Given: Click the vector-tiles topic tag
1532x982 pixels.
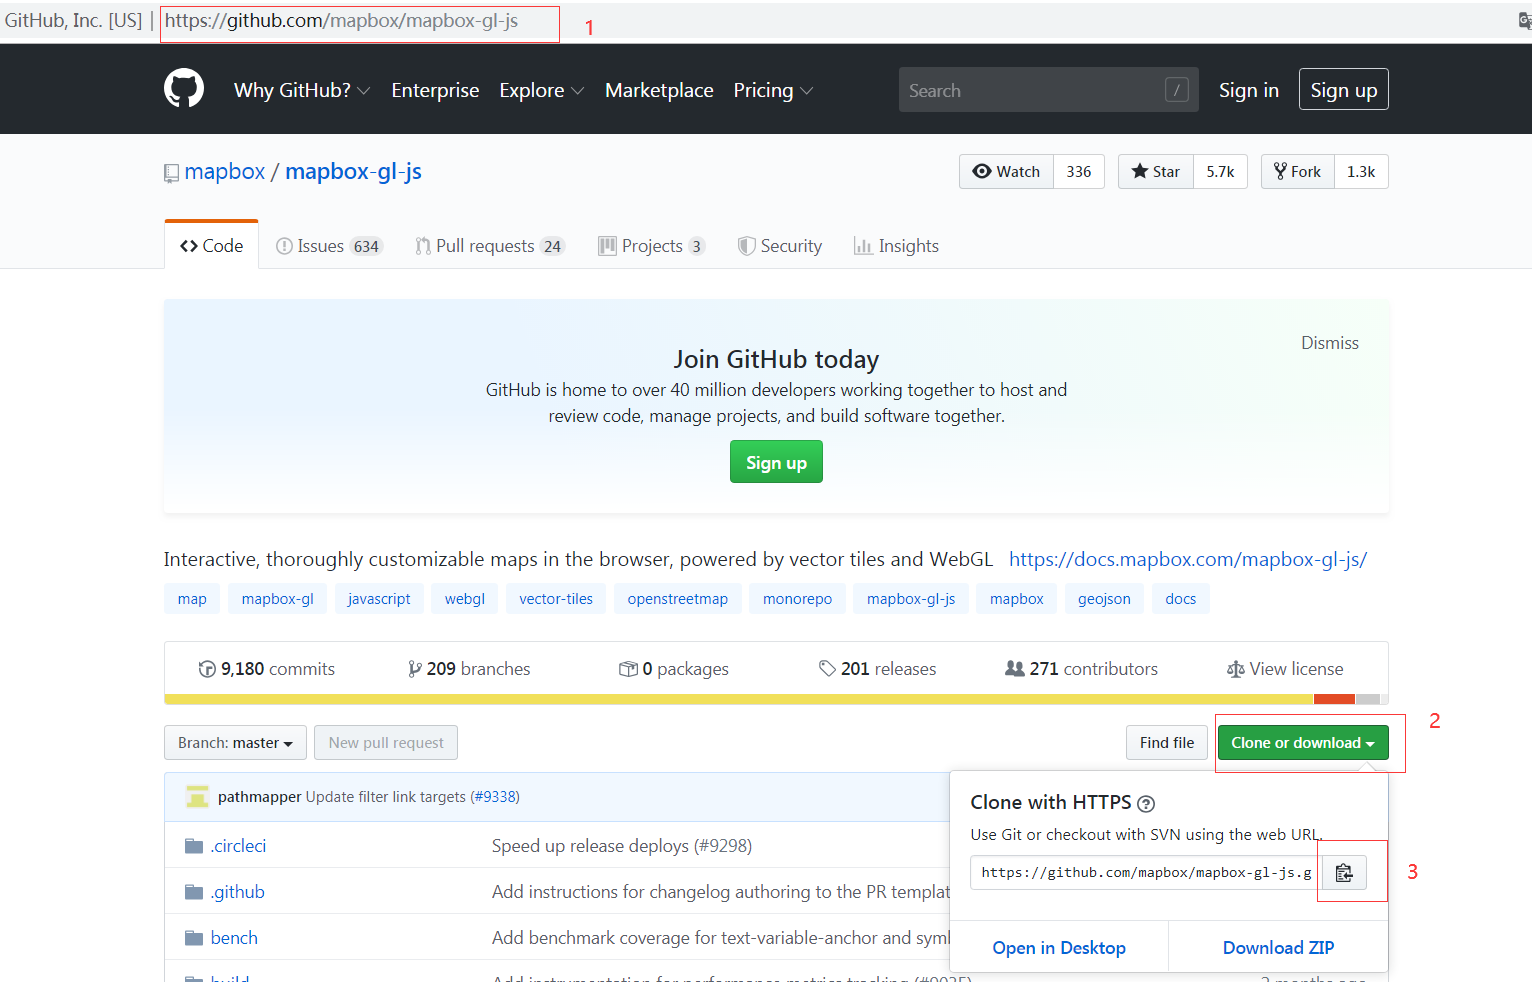Looking at the screenshot, I should pyautogui.click(x=556, y=599).
